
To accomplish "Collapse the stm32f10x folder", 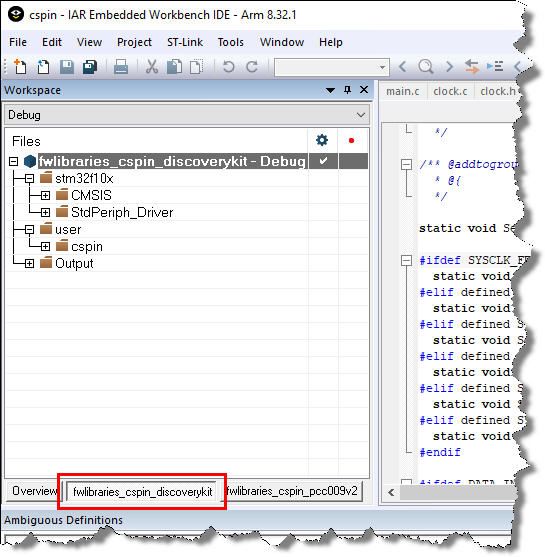I will (x=29, y=178).
